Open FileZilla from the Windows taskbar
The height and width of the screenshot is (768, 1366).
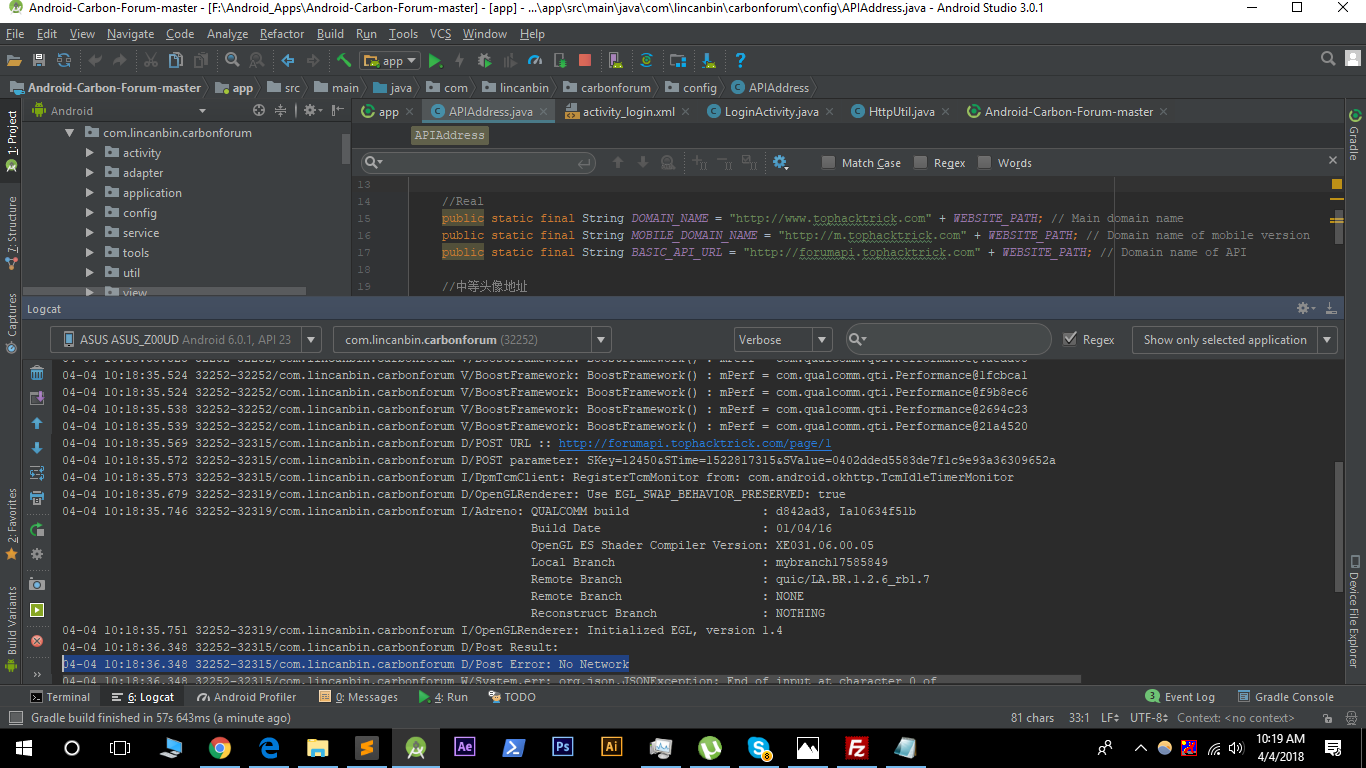856,747
